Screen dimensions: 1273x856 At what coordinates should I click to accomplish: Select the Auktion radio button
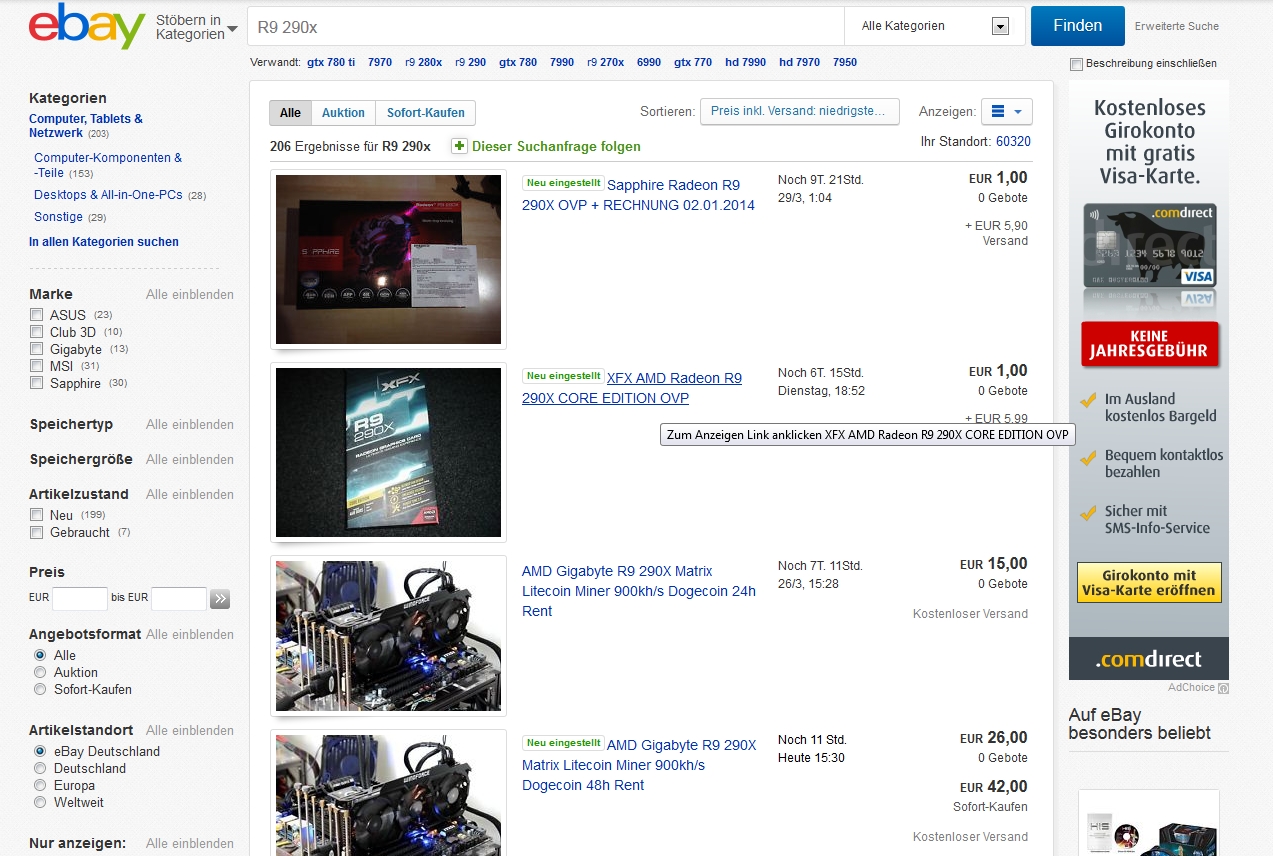point(40,672)
